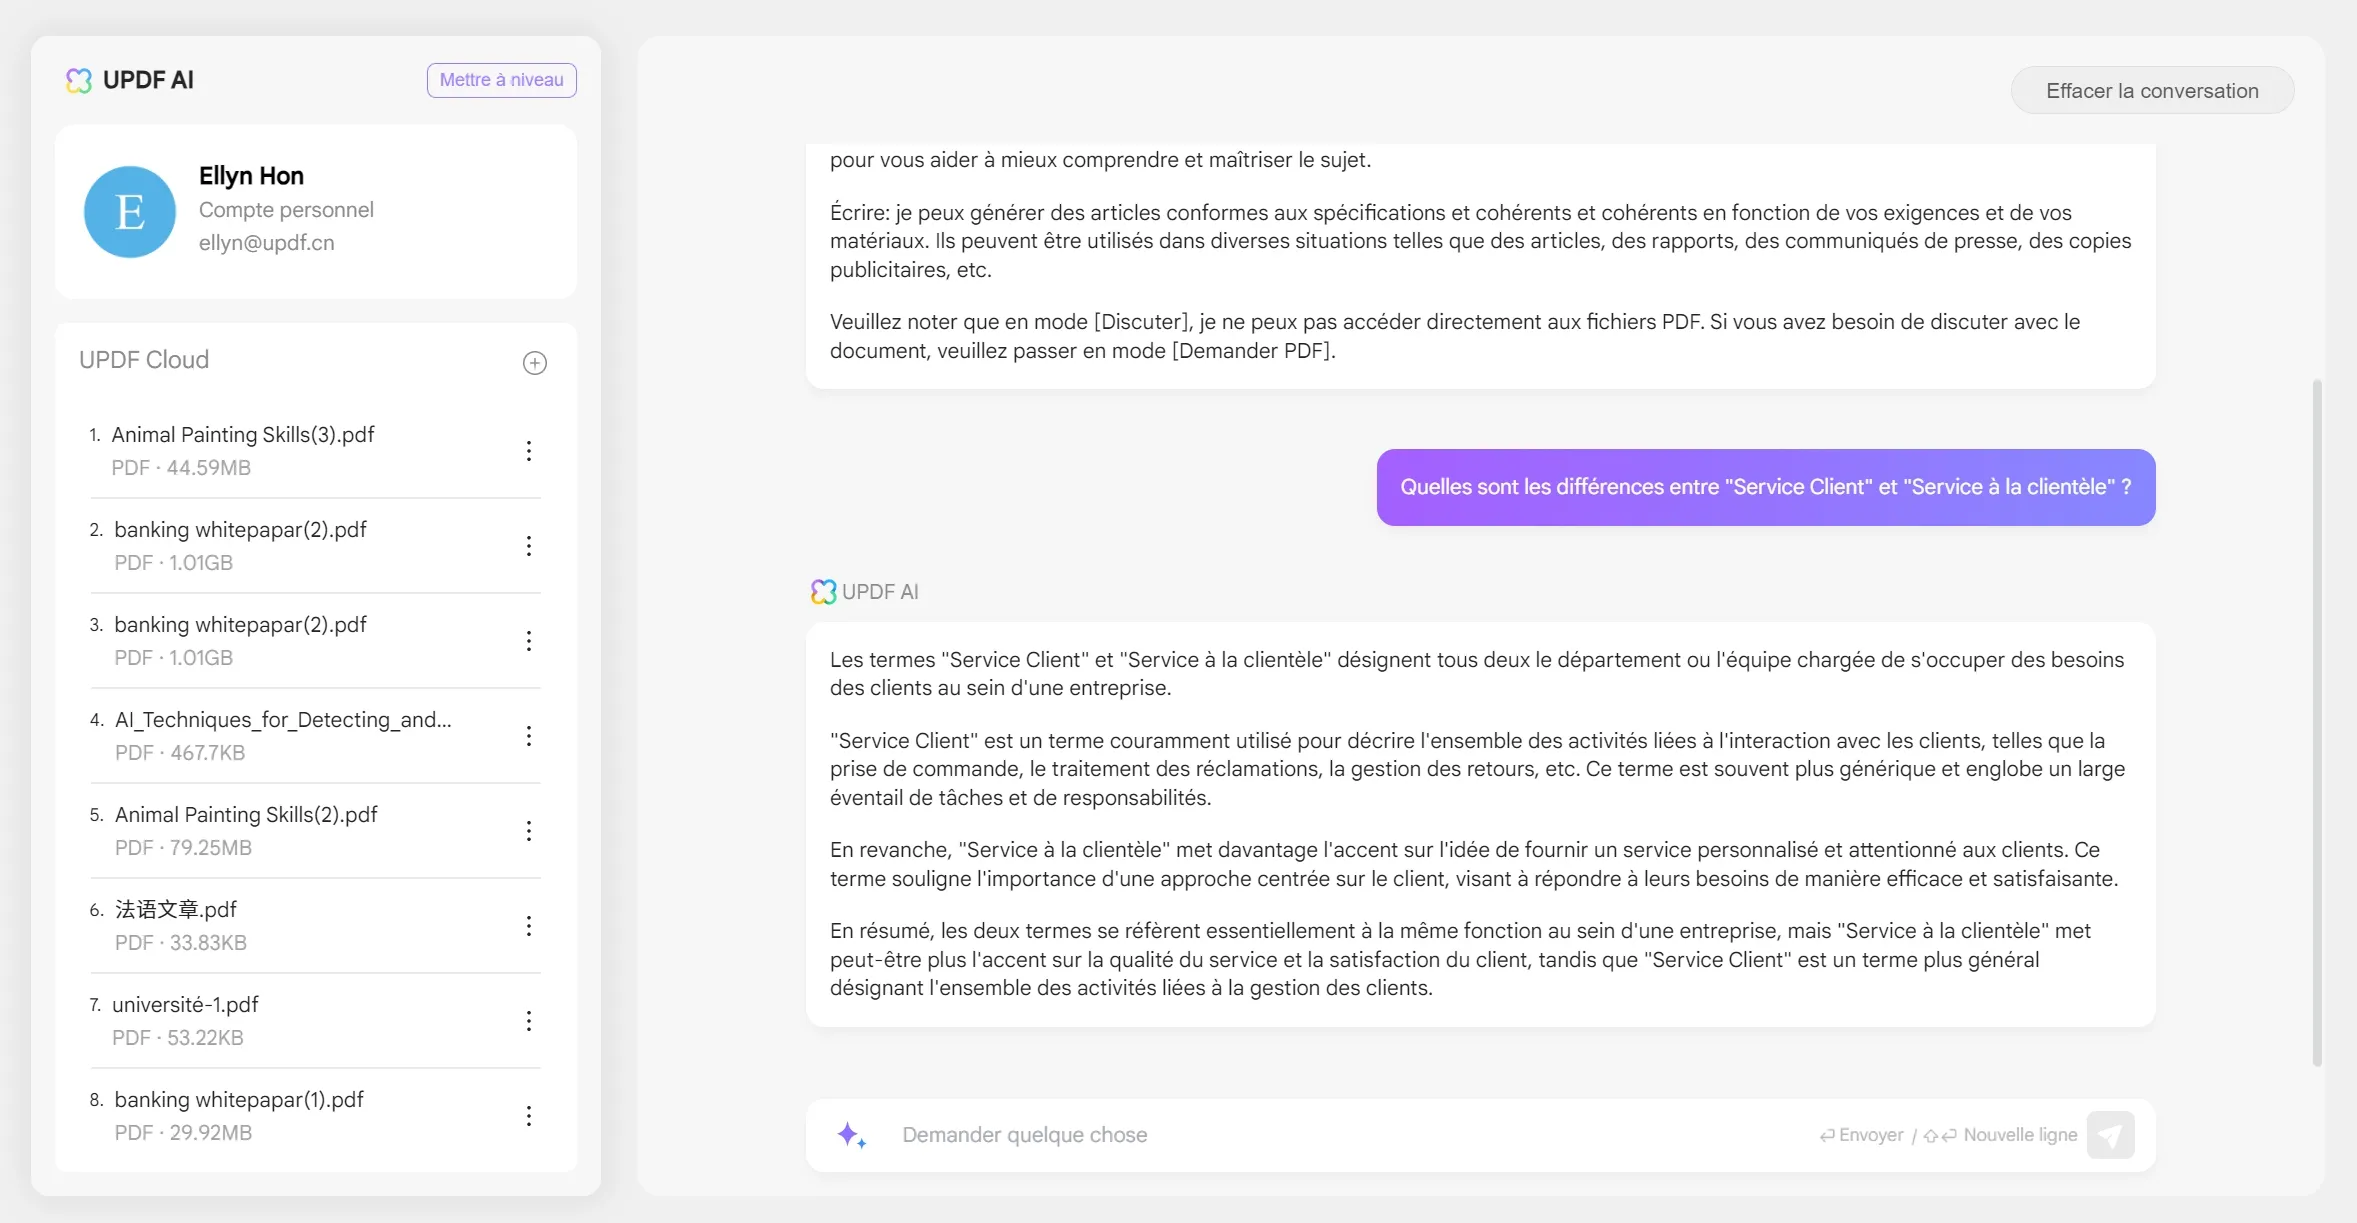The height and width of the screenshot is (1223, 2357).
Task: Open université-1.pdf from the file list
Action: (185, 1005)
